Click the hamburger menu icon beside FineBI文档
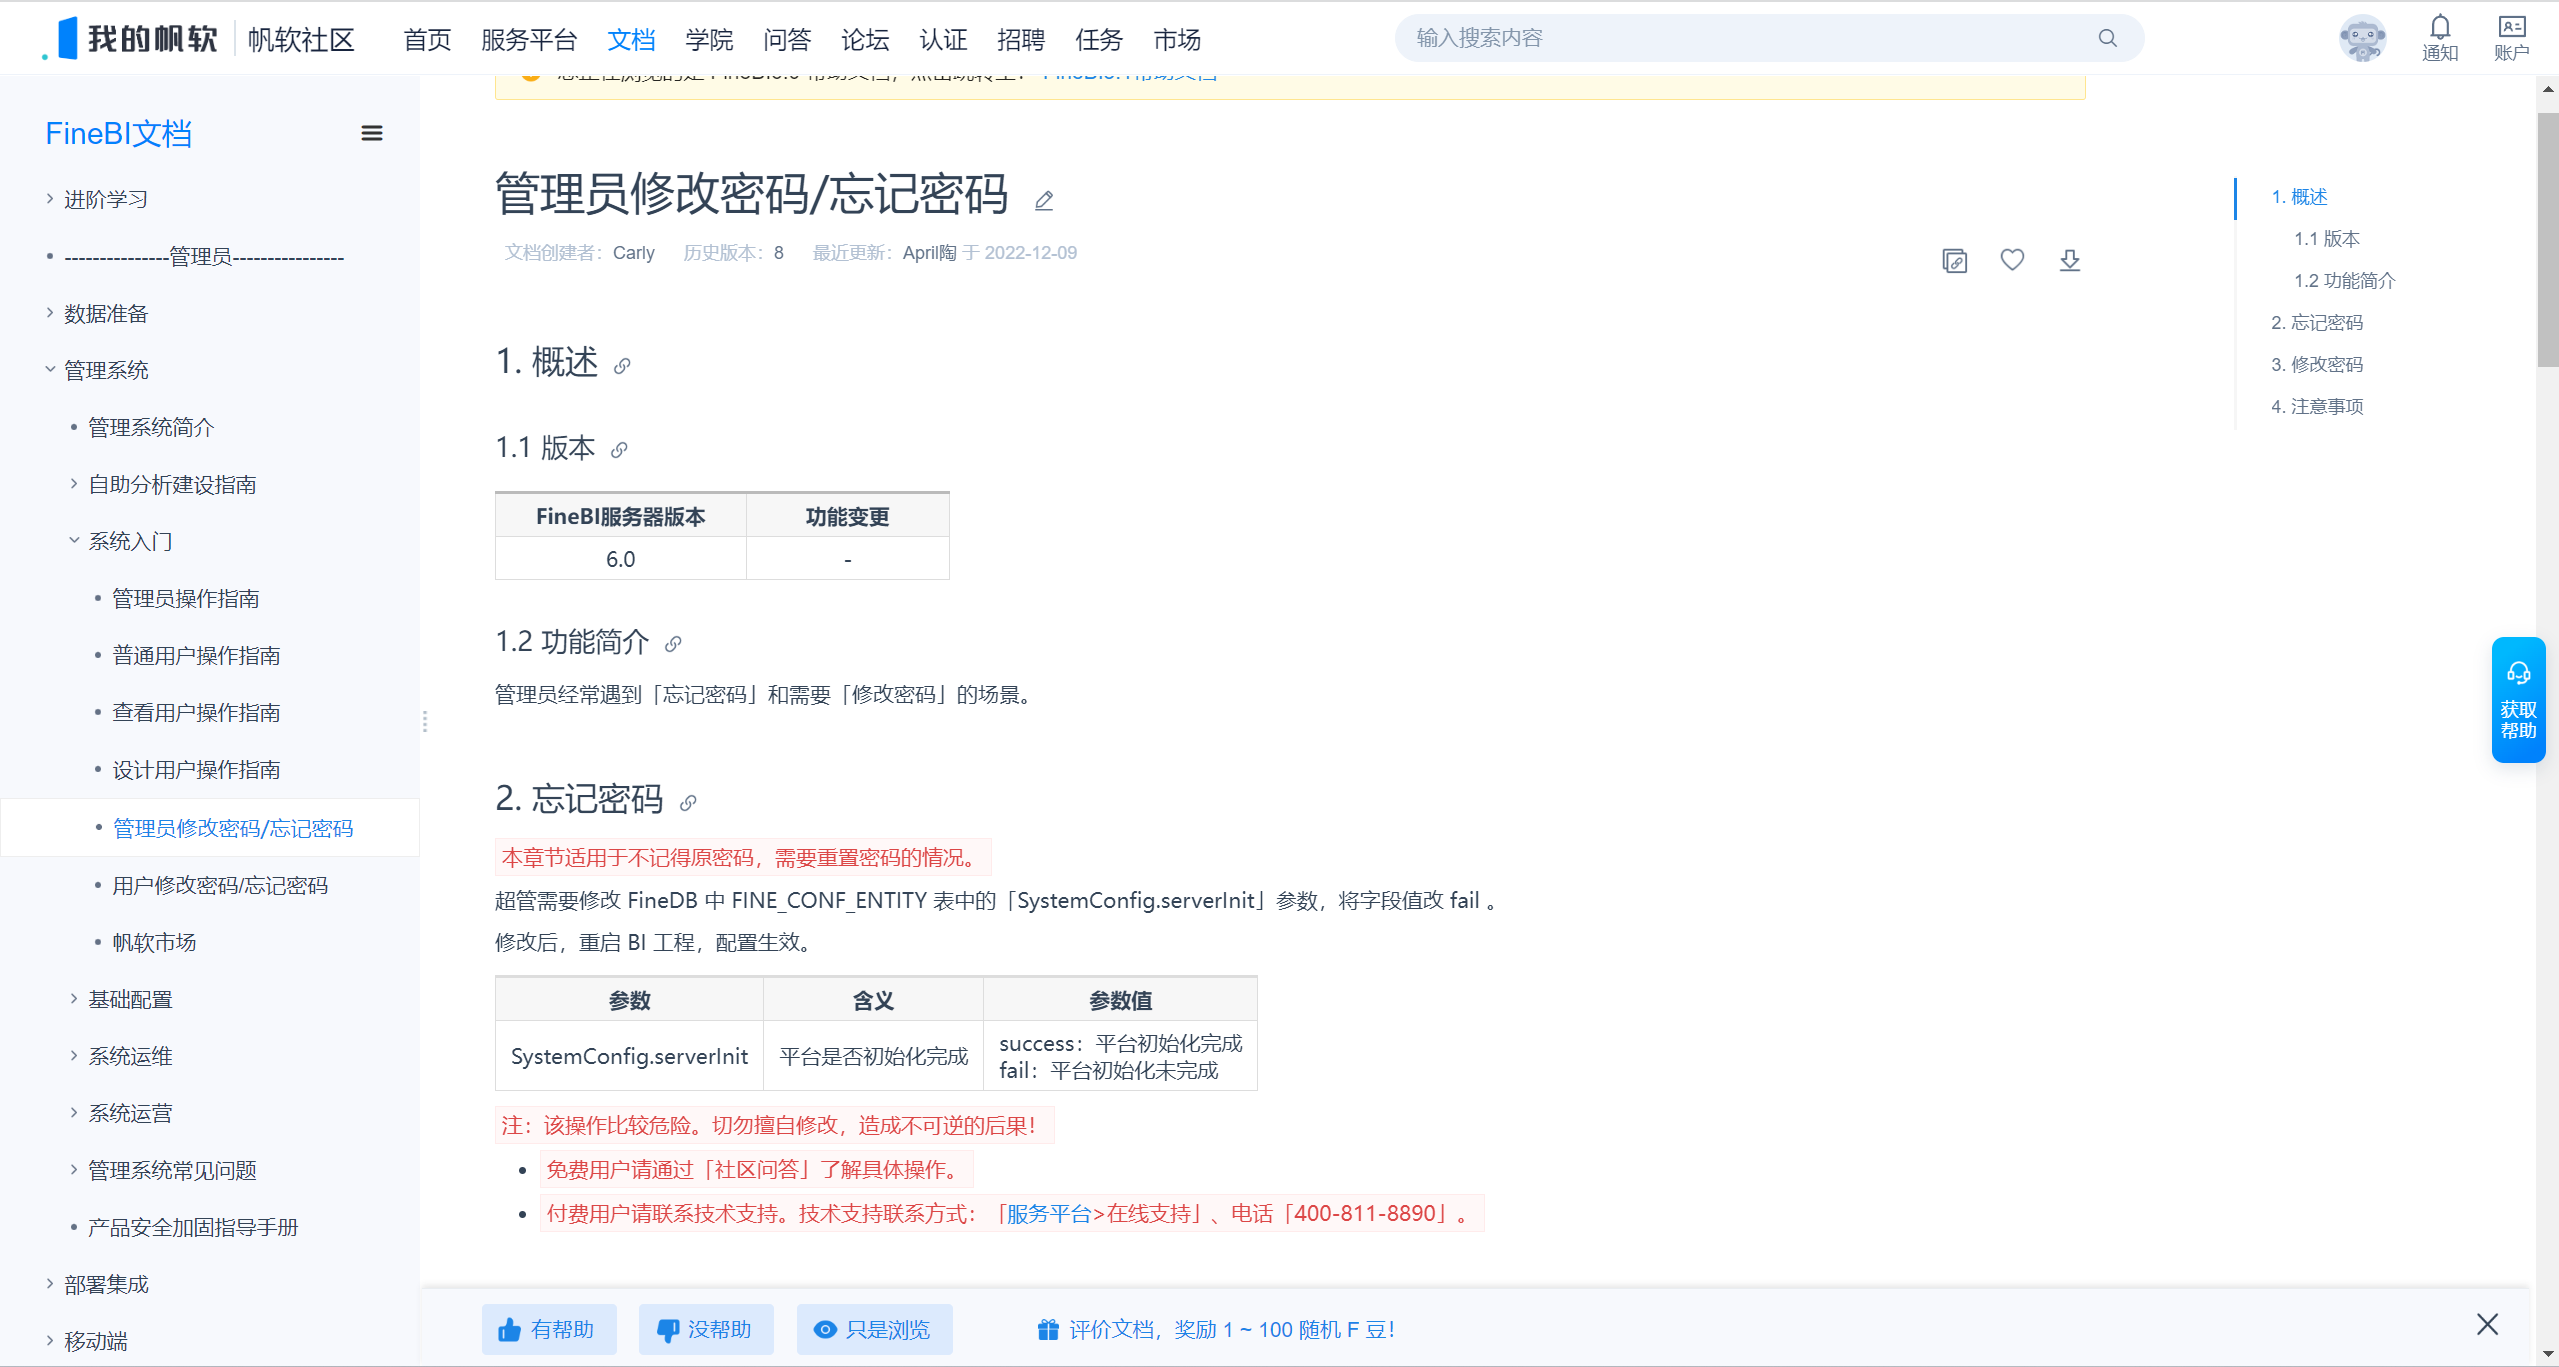The image size is (2559, 1367). coord(371,133)
